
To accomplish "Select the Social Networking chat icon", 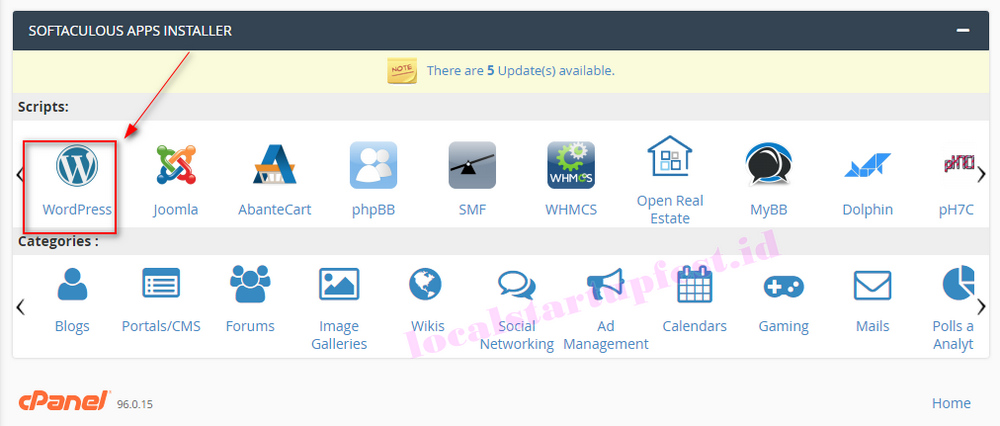I will pyautogui.click(x=517, y=284).
